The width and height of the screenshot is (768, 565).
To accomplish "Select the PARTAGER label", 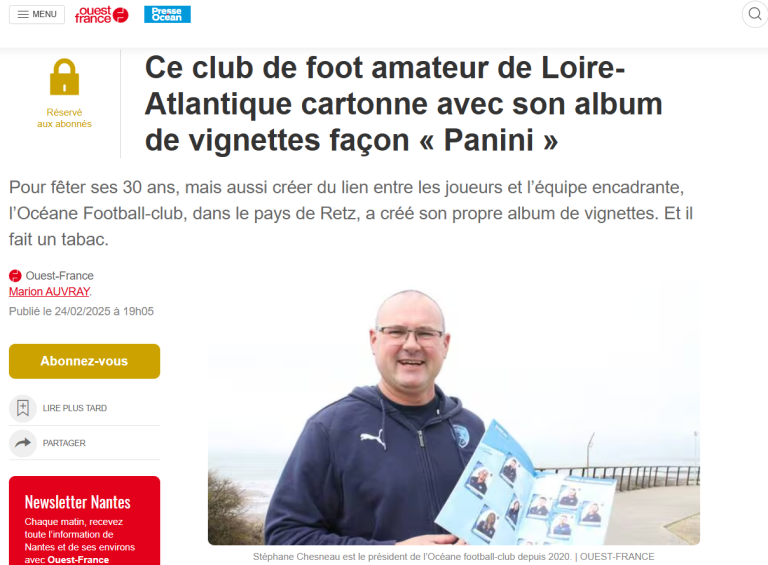I will click(64, 443).
